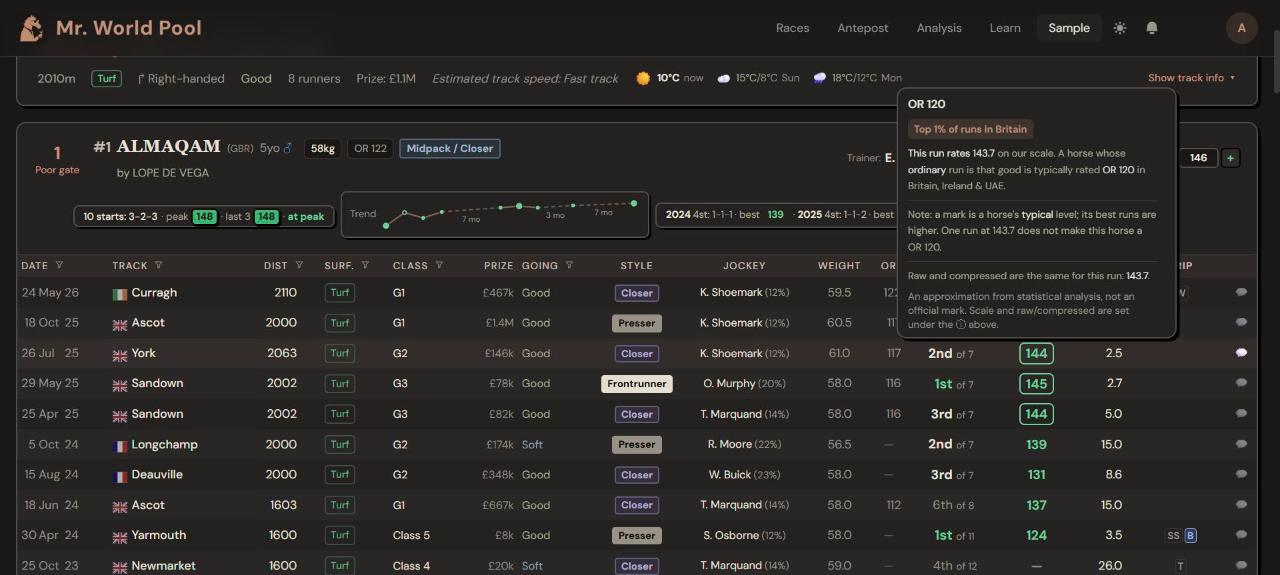Click the green 139 rating on Longchamp row

(1036, 445)
